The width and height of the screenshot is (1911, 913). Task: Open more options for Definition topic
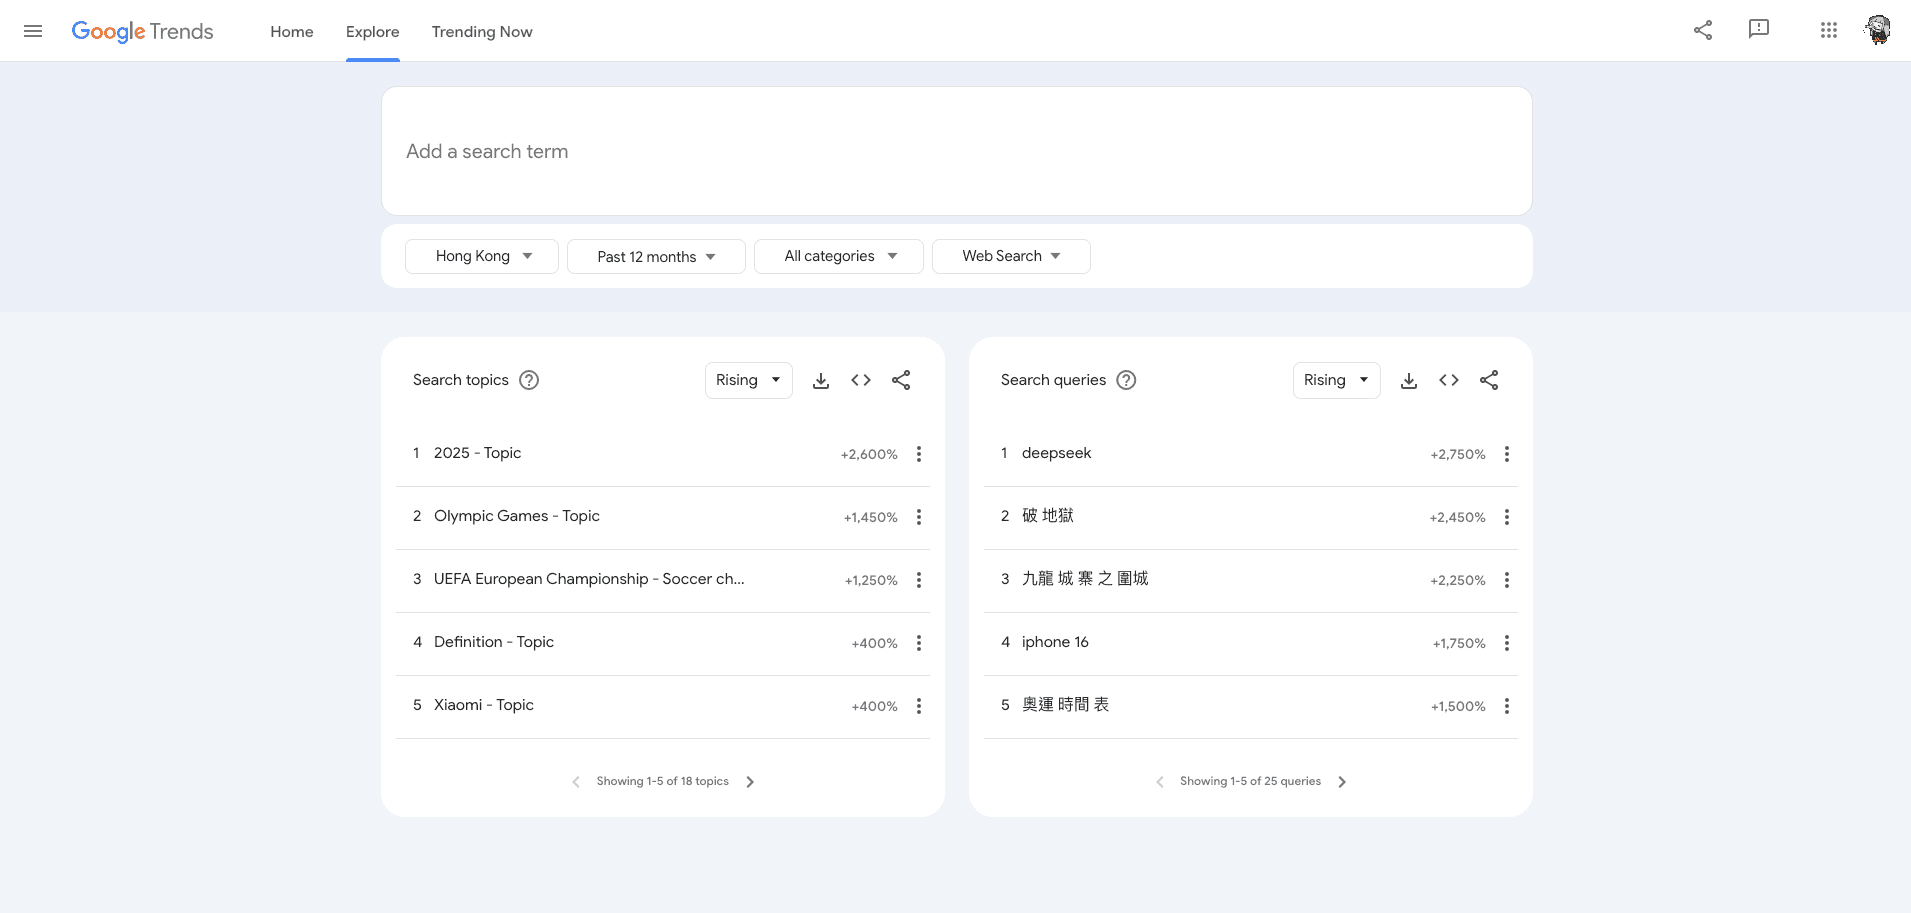tap(919, 643)
